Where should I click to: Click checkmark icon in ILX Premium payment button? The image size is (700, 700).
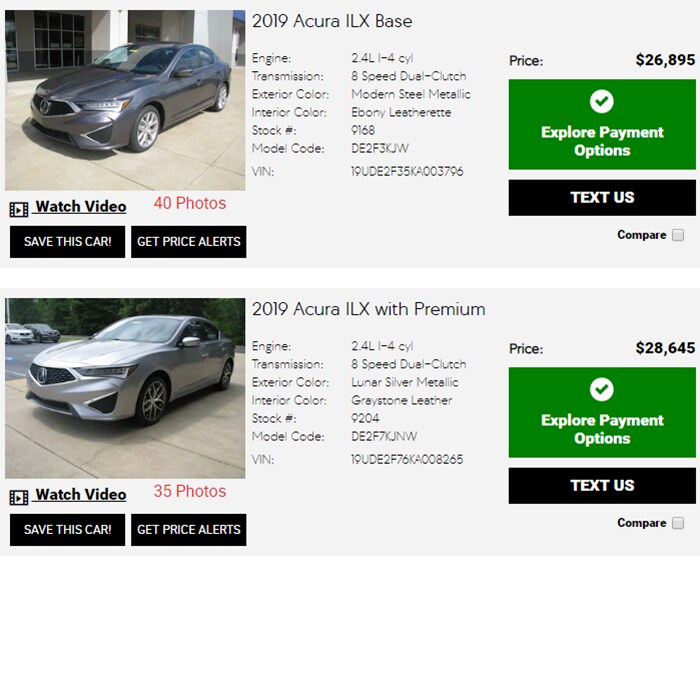[601, 389]
